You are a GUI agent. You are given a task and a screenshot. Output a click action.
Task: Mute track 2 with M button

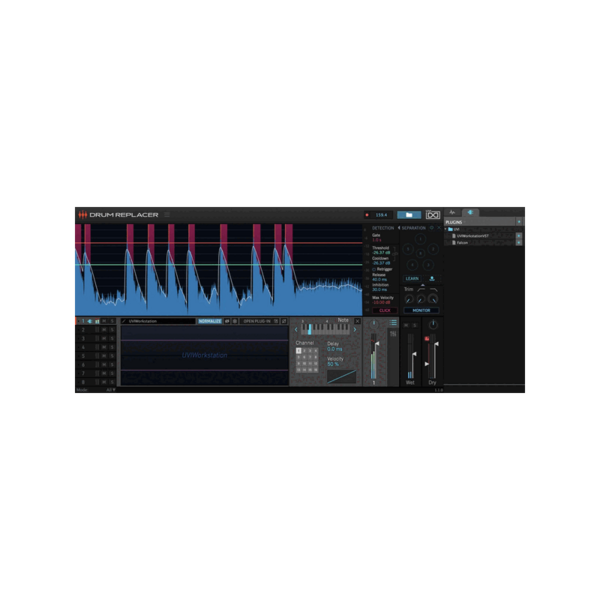click(104, 329)
